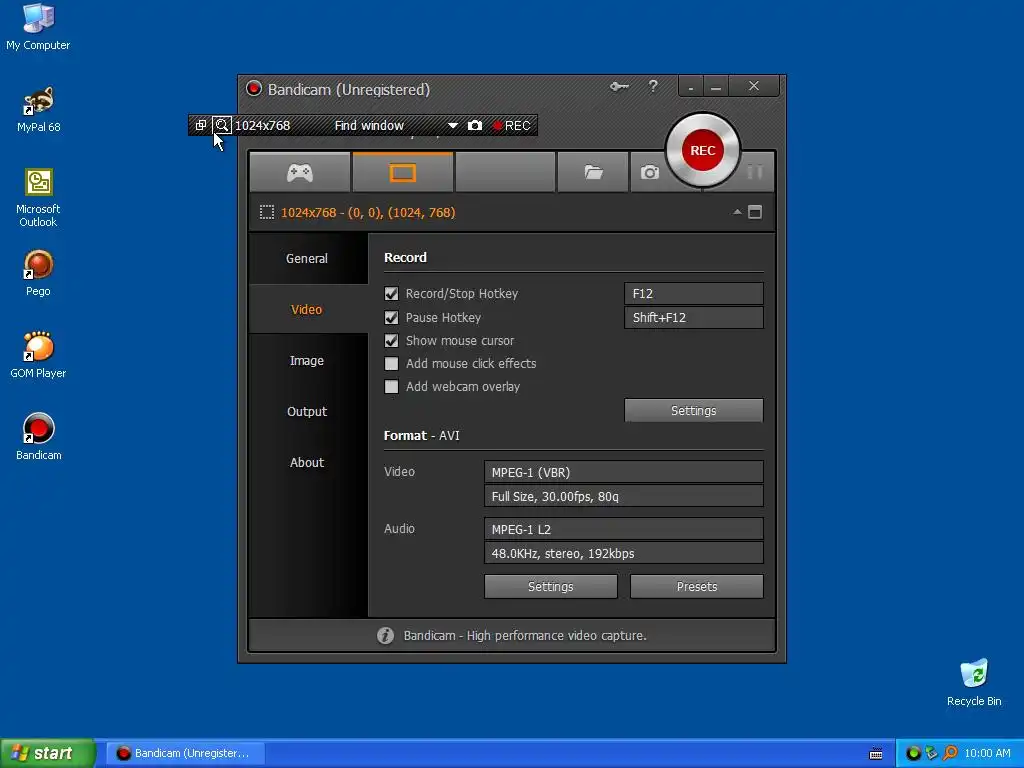This screenshot has width=1024, height=768.
Task: Click the key registration icon
Action: [x=619, y=86]
